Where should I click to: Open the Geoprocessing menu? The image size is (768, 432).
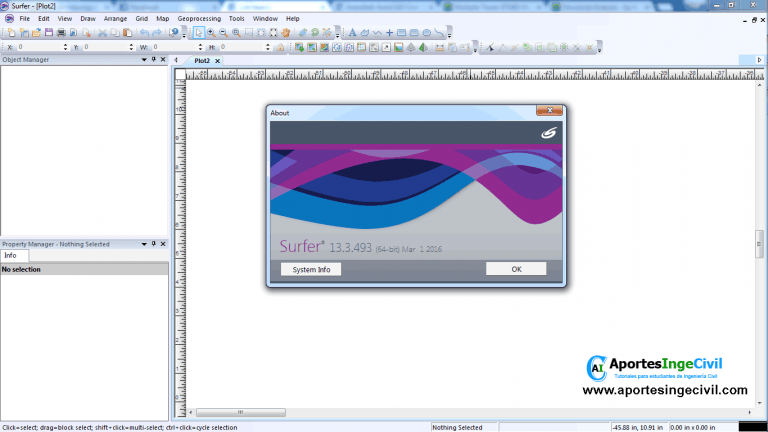click(x=199, y=19)
